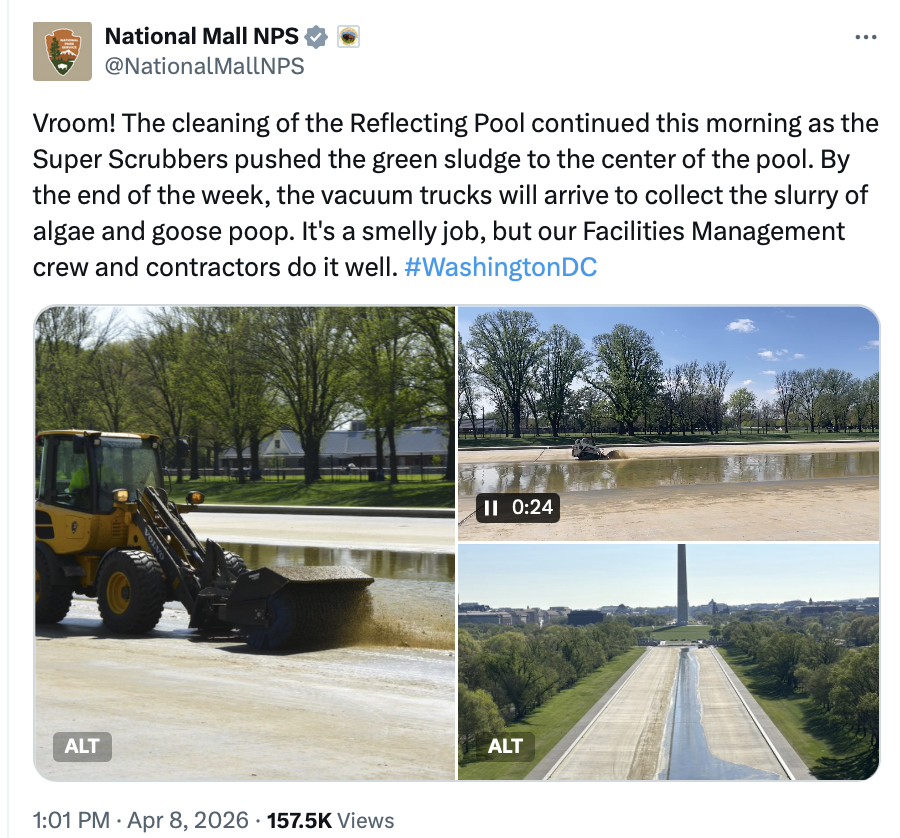The width and height of the screenshot is (900, 838).
Task: Click the government affiliation badge icon
Action: [348, 37]
